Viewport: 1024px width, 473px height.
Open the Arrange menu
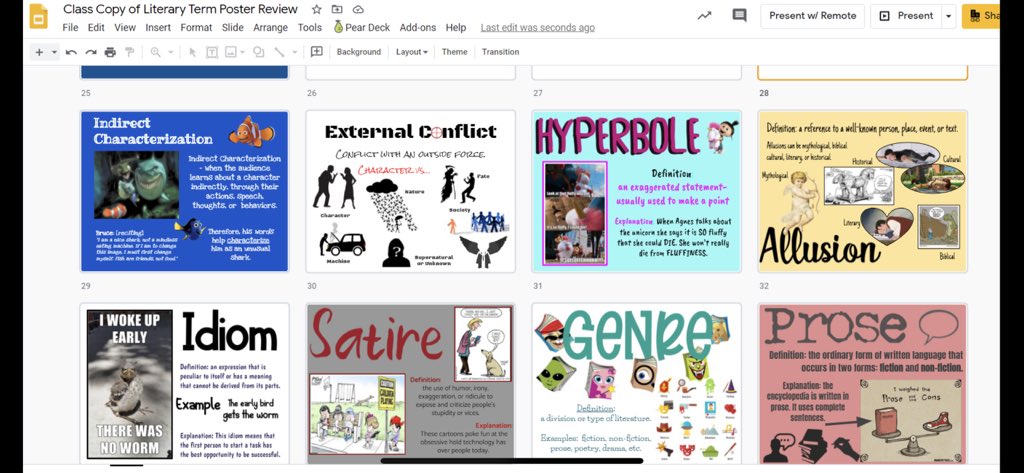pyautogui.click(x=270, y=27)
